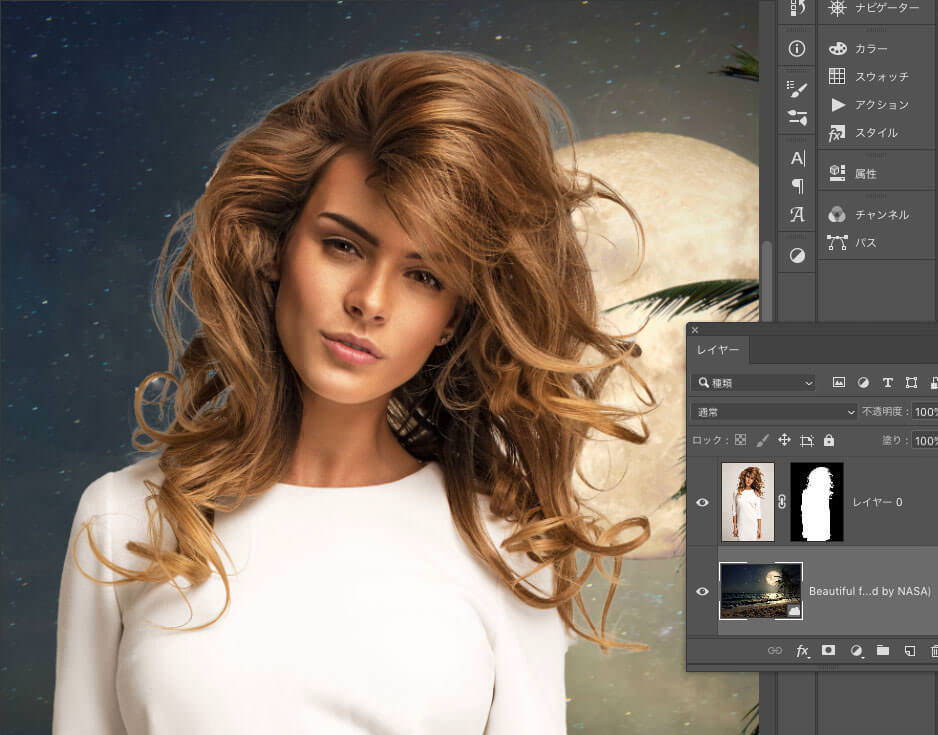
Task: Create a new layer
Action: pyautogui.click(x=909, y=651)
